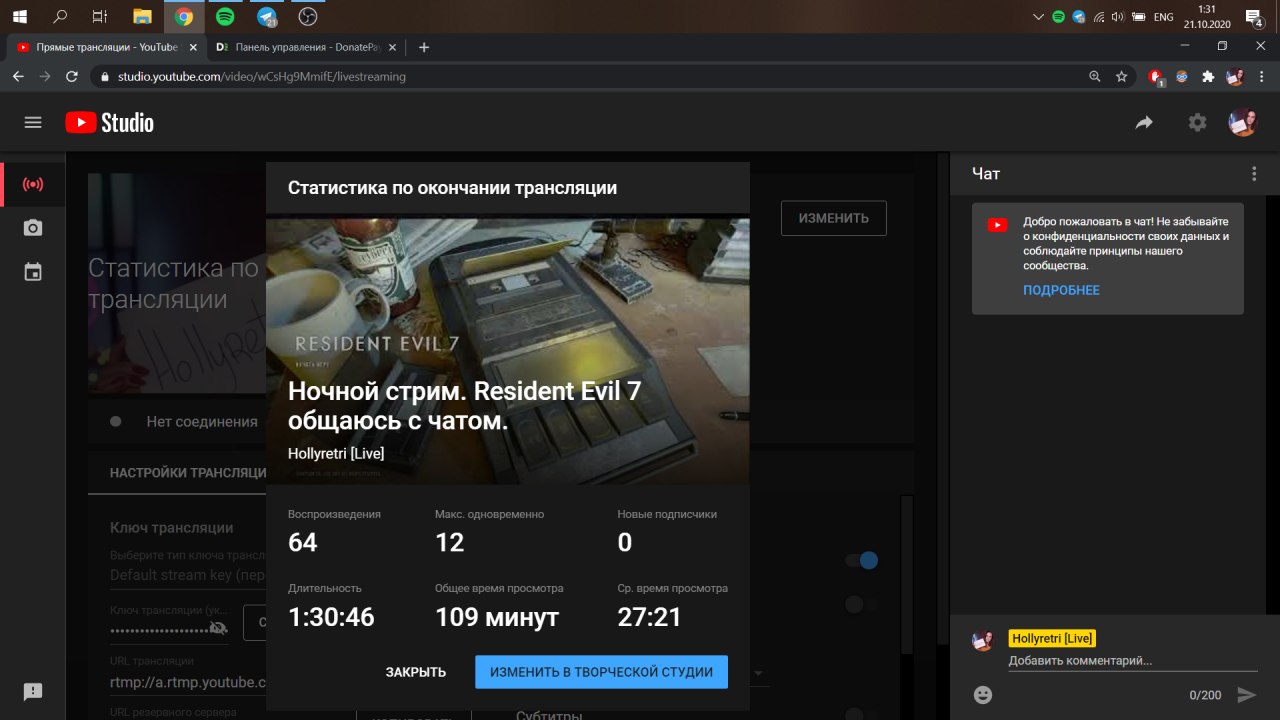Click the Нет соединения status text
Image resolution: width=1280 pixels, height=720 pixels.
(x=202, y=422)
